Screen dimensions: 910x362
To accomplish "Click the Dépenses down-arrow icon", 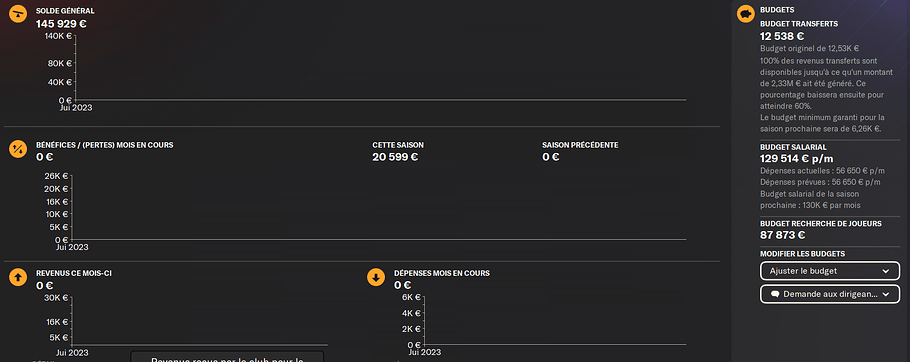I will point(376,277).
